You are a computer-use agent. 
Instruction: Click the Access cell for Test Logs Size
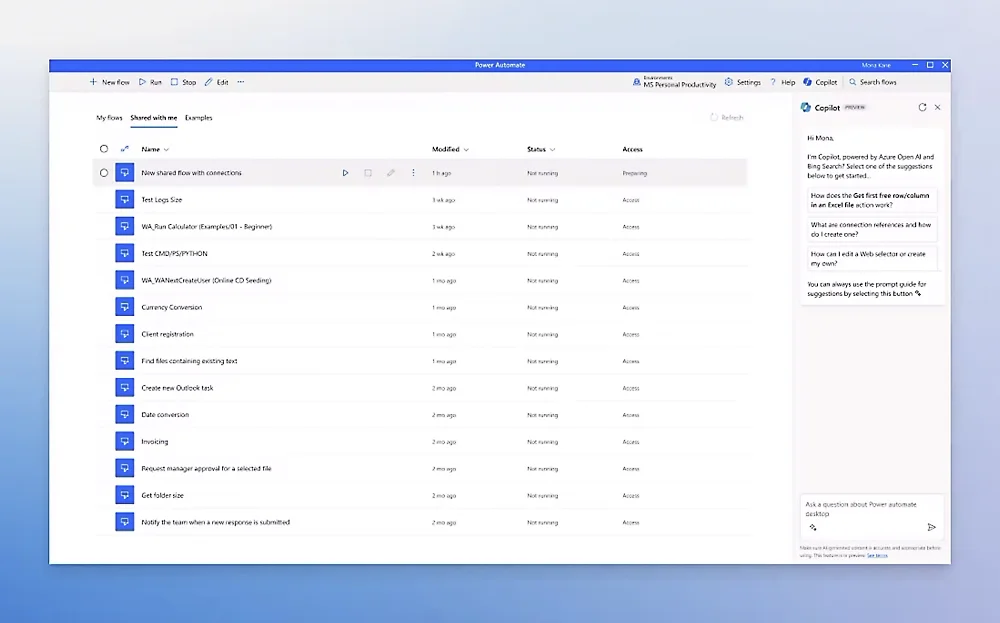(631, 200)
